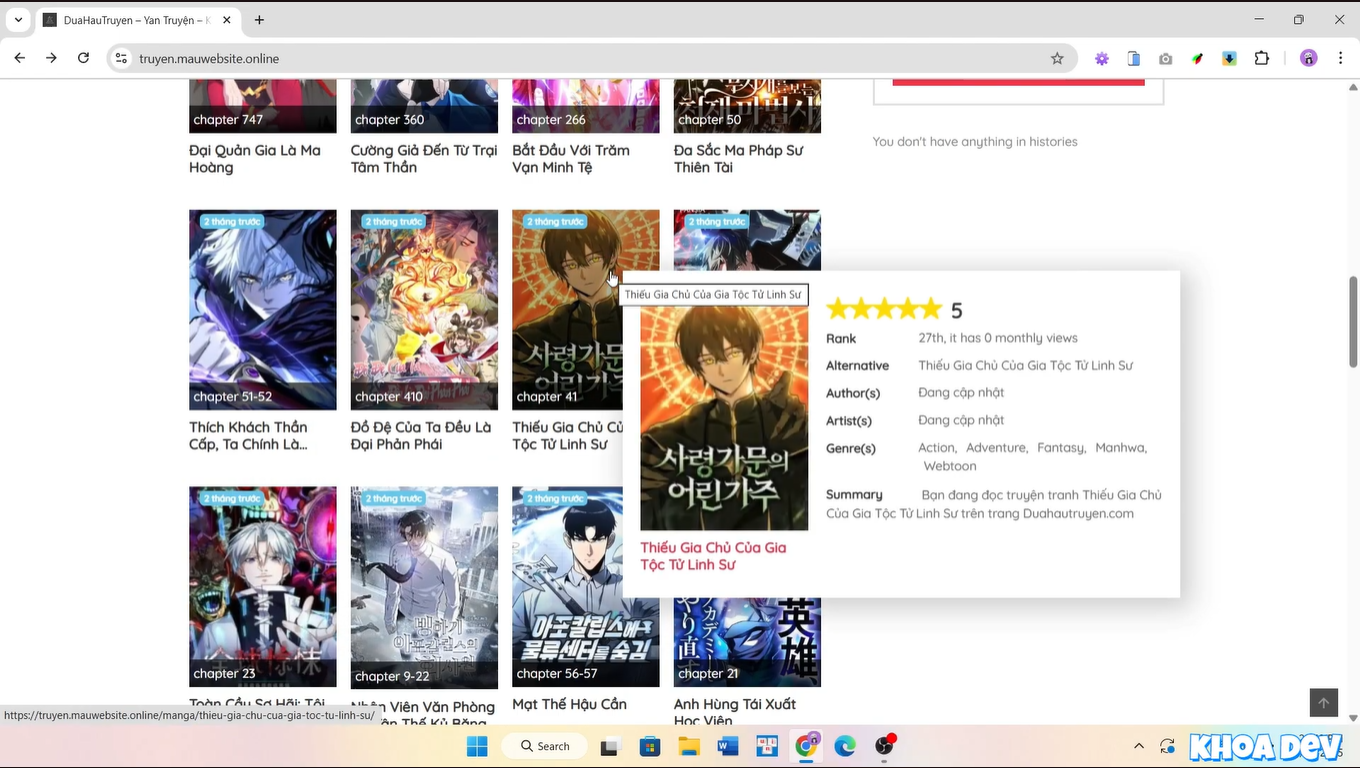Click the chapter 23 manga cover

(x=263, y=587)
